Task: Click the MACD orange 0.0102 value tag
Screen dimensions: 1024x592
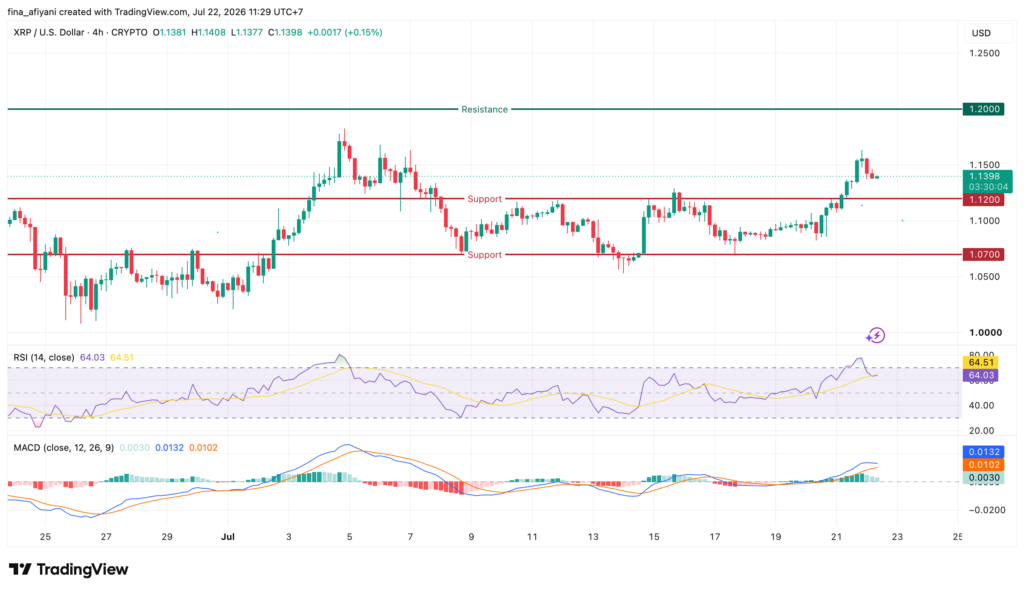Action: (x=984, y=465)
